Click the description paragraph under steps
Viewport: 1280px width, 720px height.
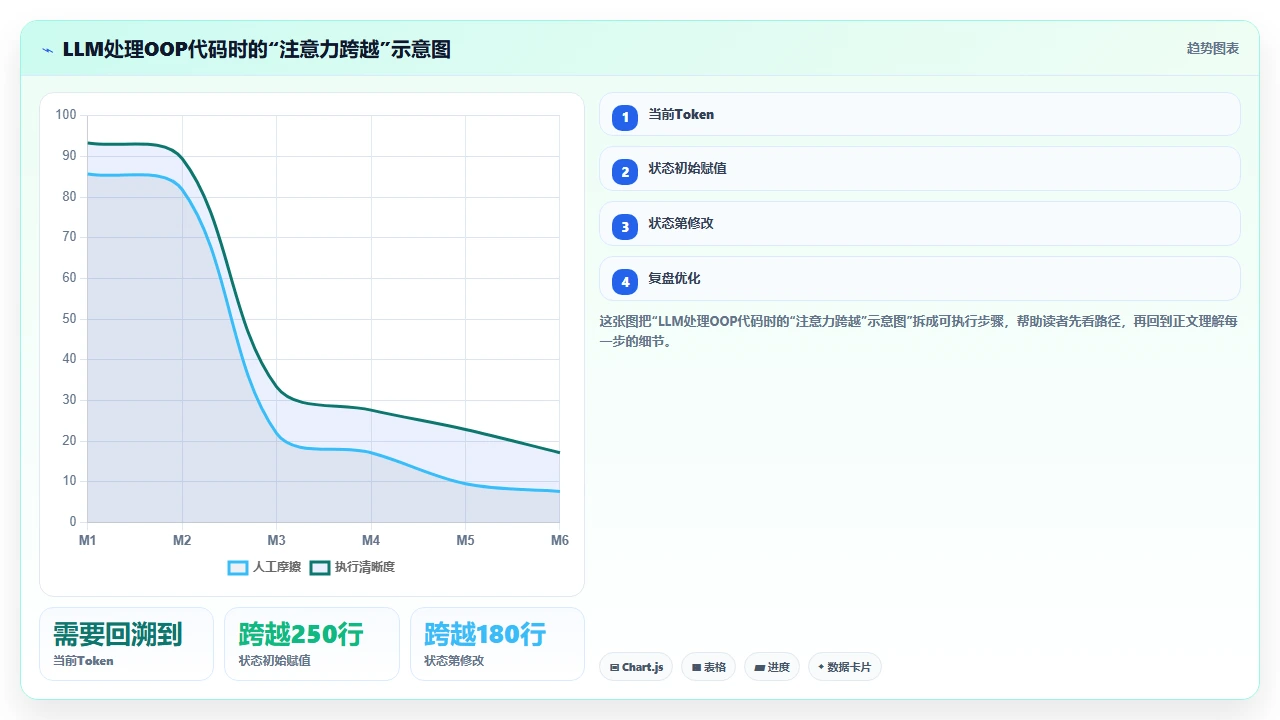(x=919, y=331)
